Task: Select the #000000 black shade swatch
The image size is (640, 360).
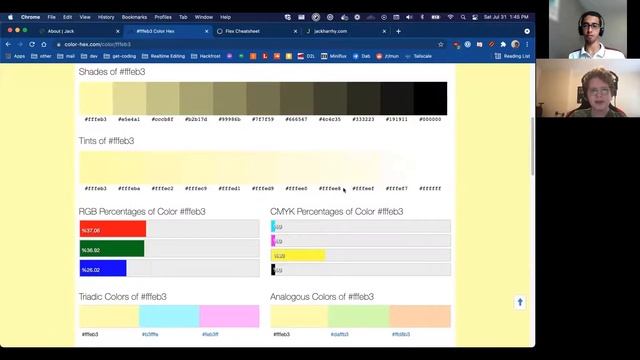Action: [x=431, y=98]
